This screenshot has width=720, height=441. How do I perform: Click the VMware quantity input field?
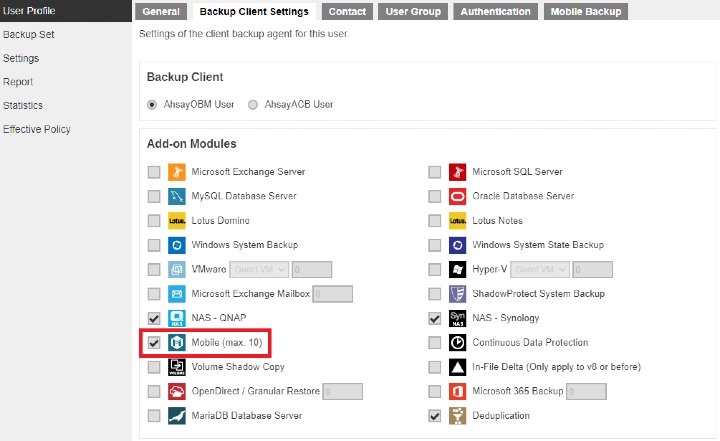click(312, 269)
